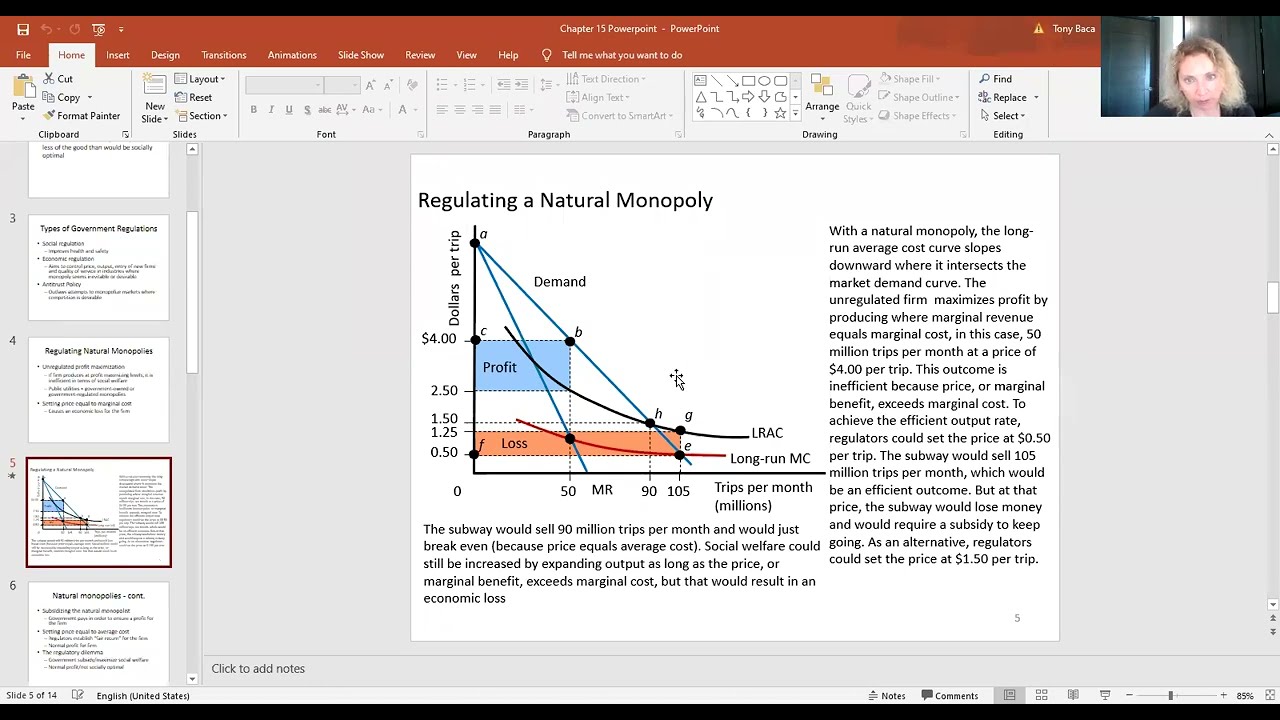Open the Layout dropdown

pos(200,79)
